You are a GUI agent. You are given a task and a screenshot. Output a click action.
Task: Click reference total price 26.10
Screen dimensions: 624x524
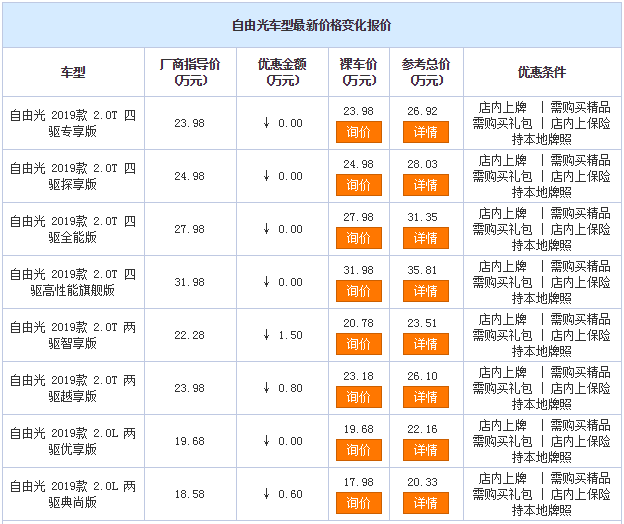pyautogui.click(x=422, y=376)
